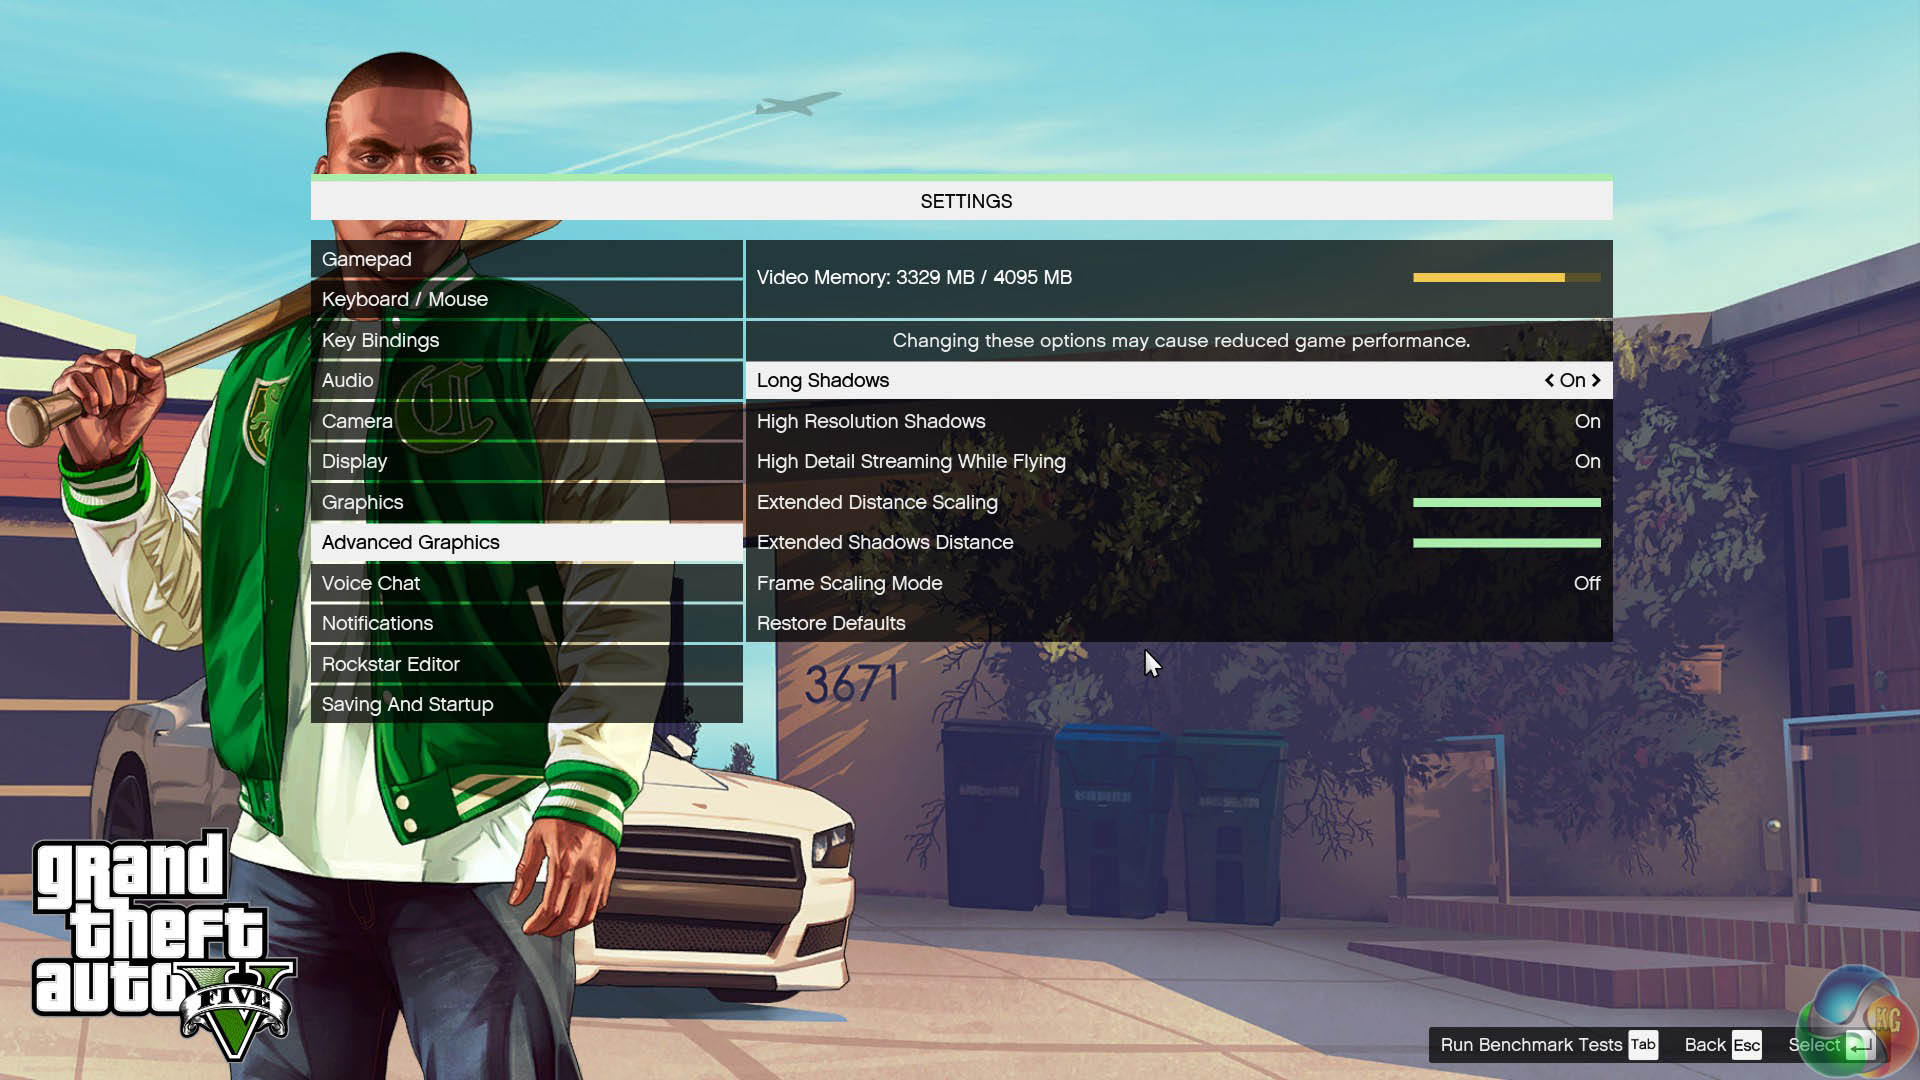
Task: Click Run Benchmark Tests label
Action: (1531, 1045)
